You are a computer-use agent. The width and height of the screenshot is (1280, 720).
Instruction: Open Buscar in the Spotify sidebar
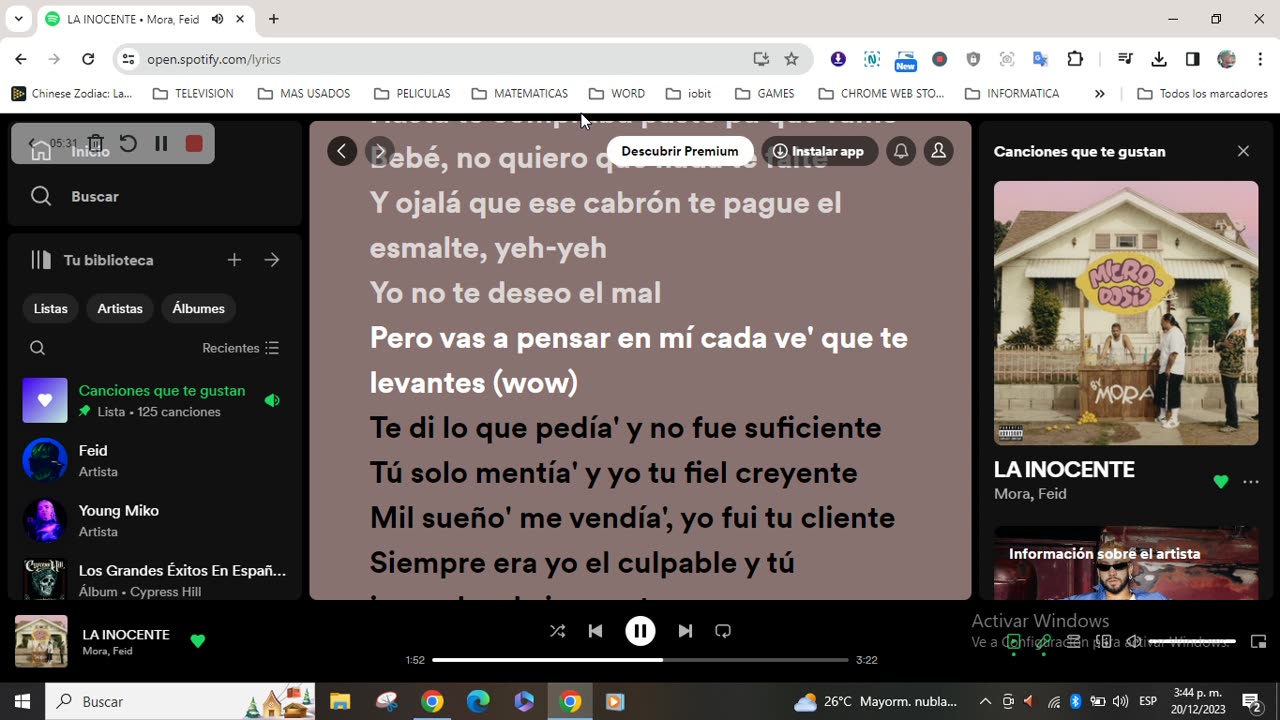(95, 196)
